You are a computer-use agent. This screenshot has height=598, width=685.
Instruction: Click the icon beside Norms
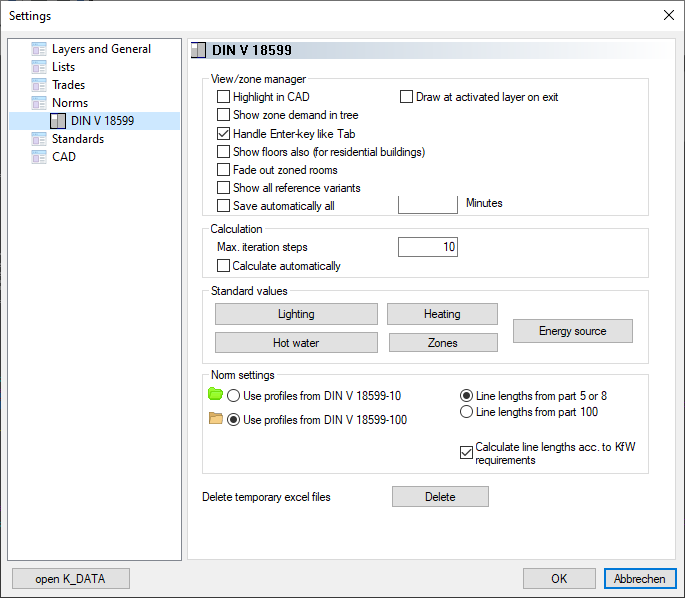point(39,103)
